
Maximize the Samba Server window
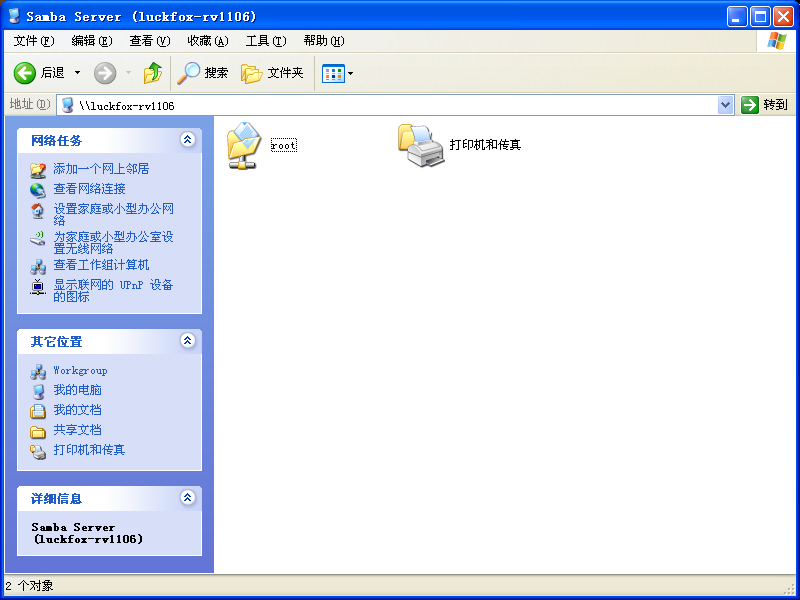[760, 17]
